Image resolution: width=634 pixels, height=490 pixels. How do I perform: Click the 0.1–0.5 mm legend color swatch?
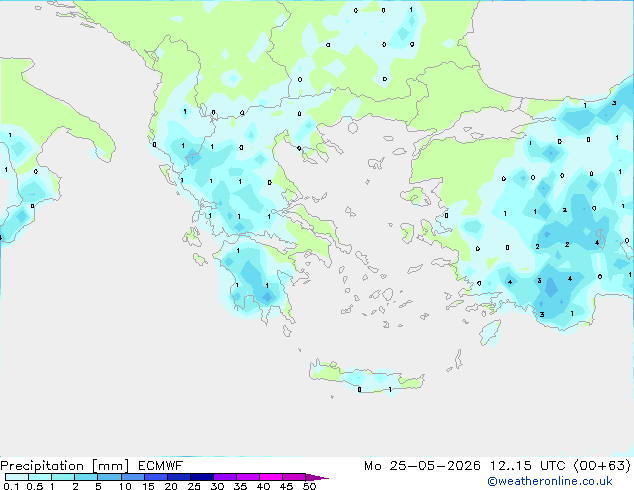17,477
